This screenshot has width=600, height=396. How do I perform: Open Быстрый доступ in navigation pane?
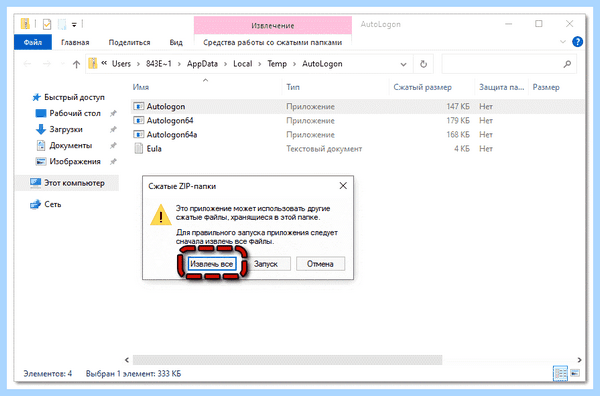pyautogui.click(x=74, y=97)
